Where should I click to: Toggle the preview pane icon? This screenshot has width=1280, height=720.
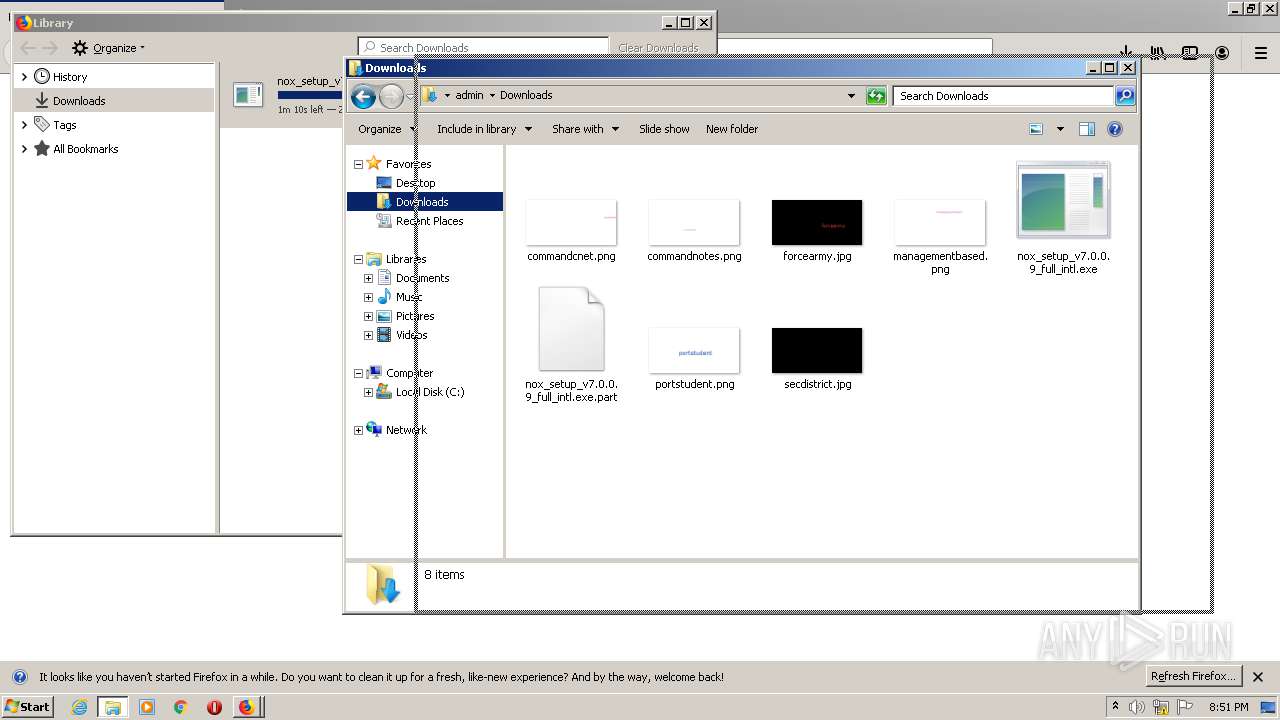[x=1087, y=129]
